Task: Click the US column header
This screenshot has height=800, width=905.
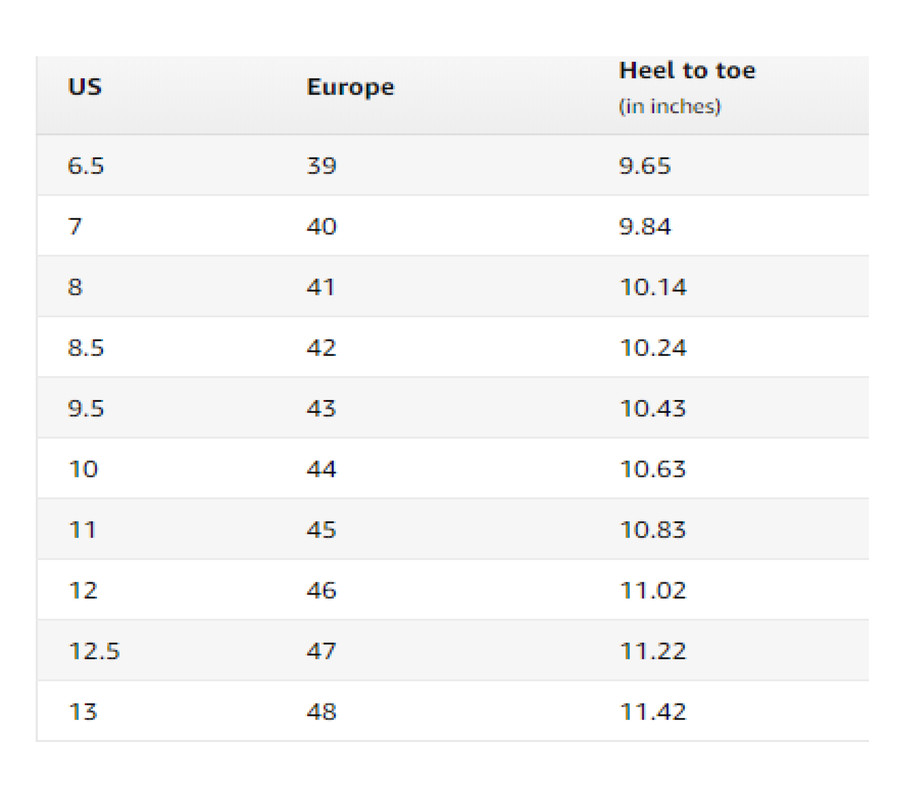Action: coord(85,87)
